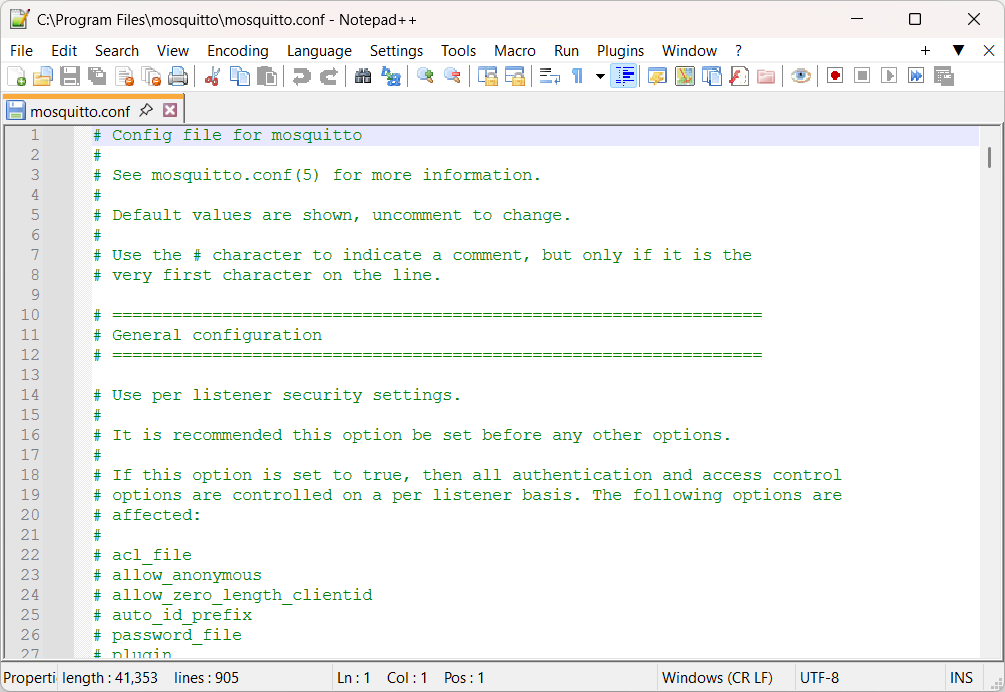Stop macro recording square button

(862, 76)
